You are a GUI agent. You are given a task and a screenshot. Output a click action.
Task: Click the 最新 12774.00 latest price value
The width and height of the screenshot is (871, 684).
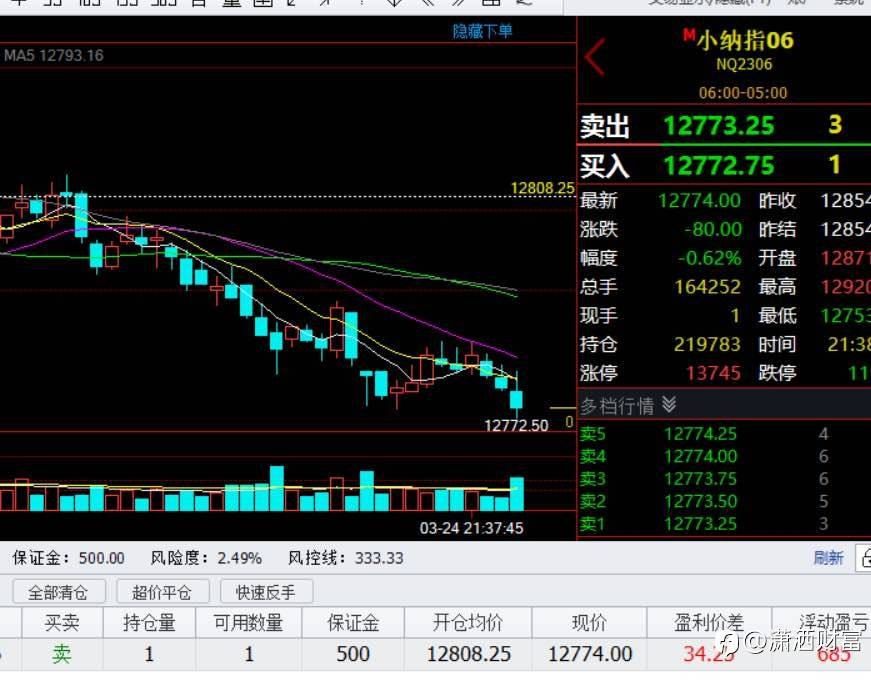click(699, 201)
